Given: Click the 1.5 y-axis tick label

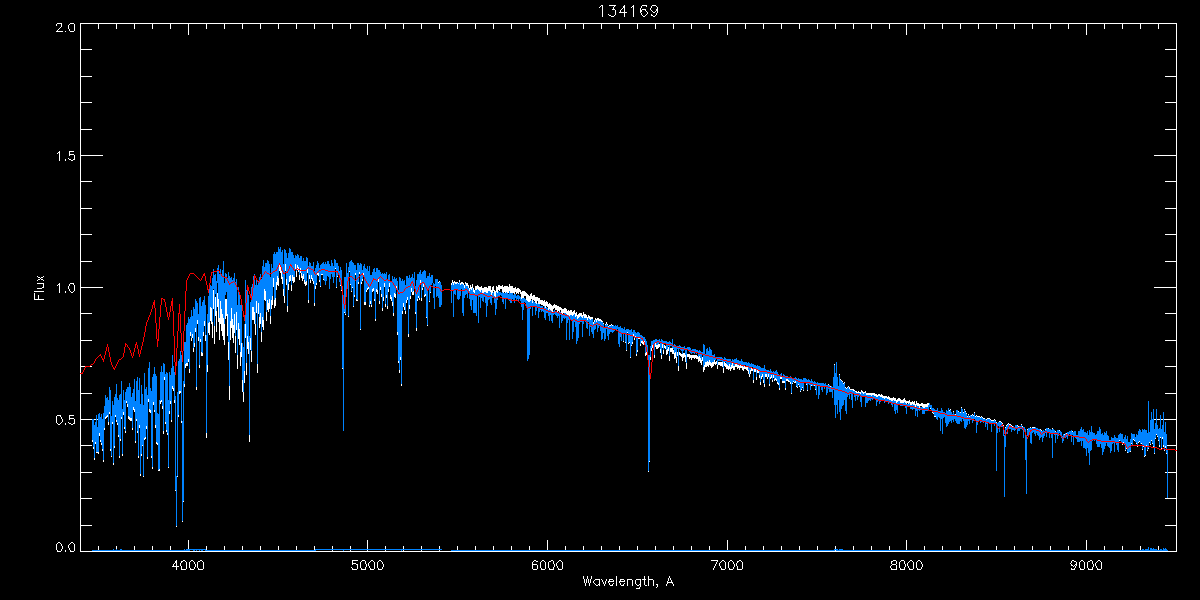Looking at the screenshot, I should (62, 157).
